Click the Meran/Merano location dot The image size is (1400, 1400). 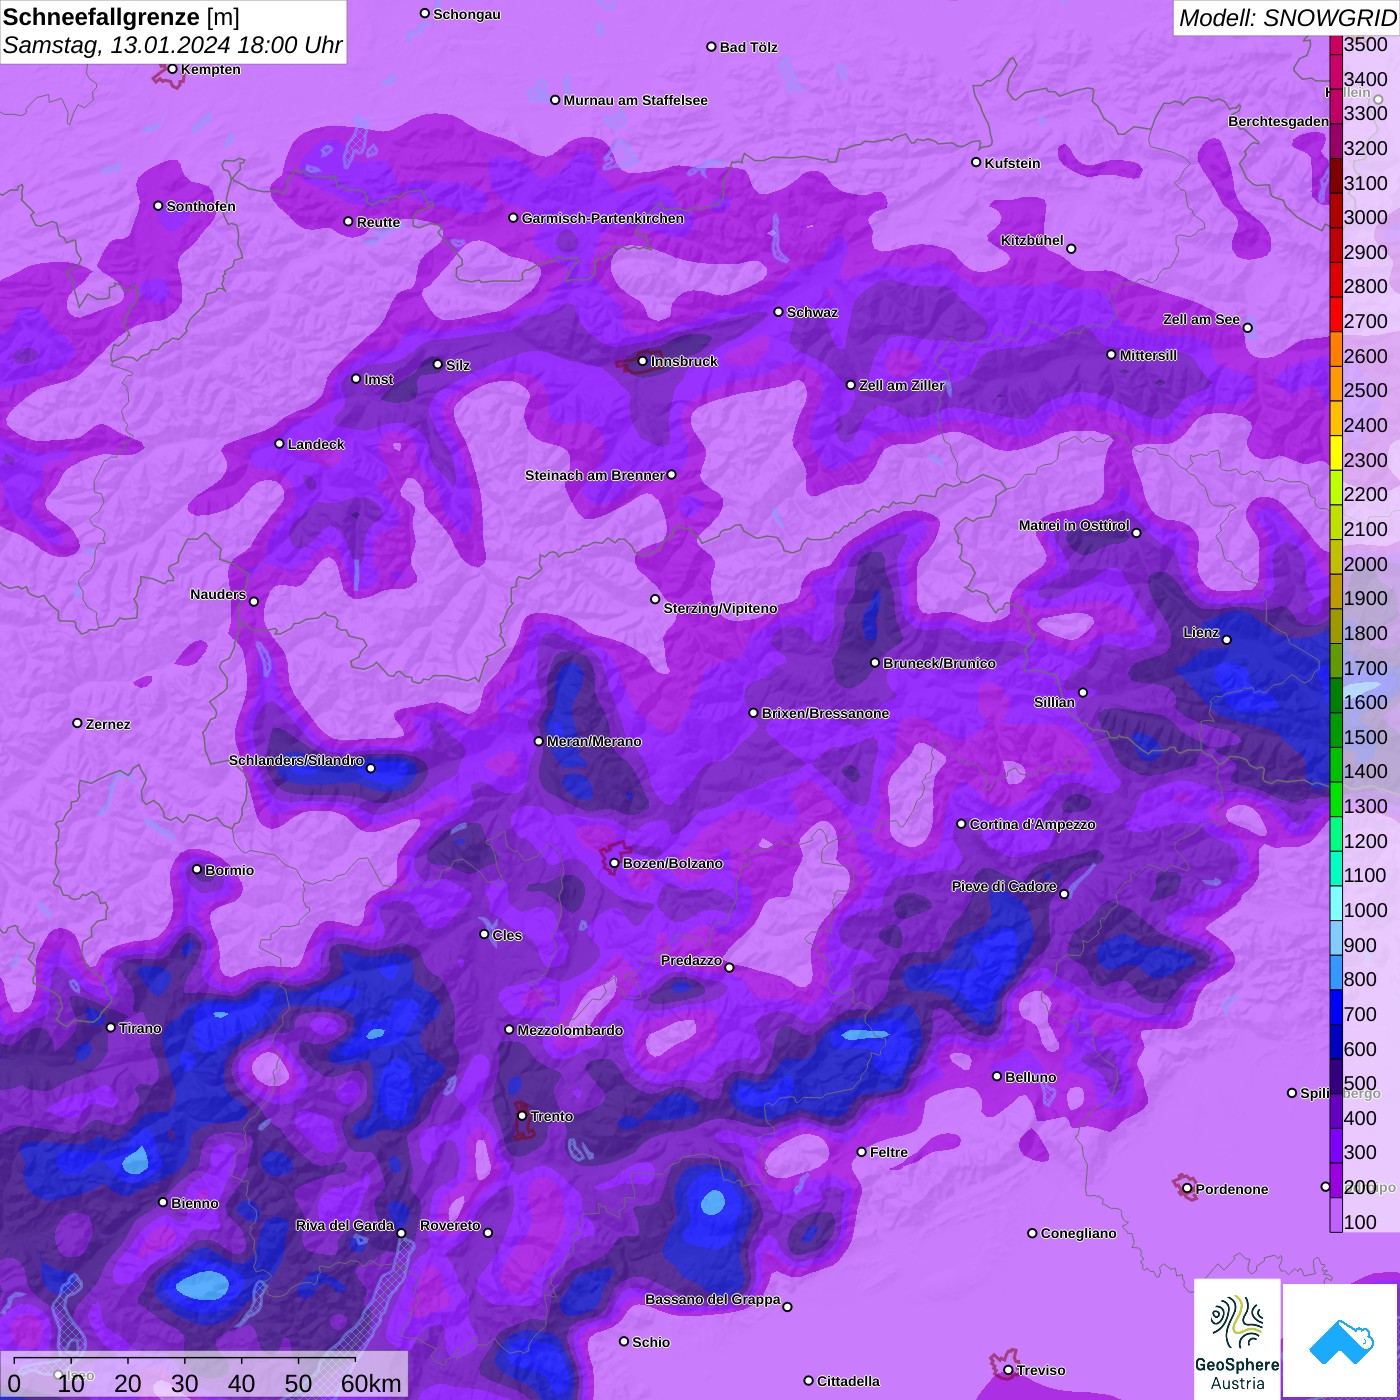tap(538, 741)
